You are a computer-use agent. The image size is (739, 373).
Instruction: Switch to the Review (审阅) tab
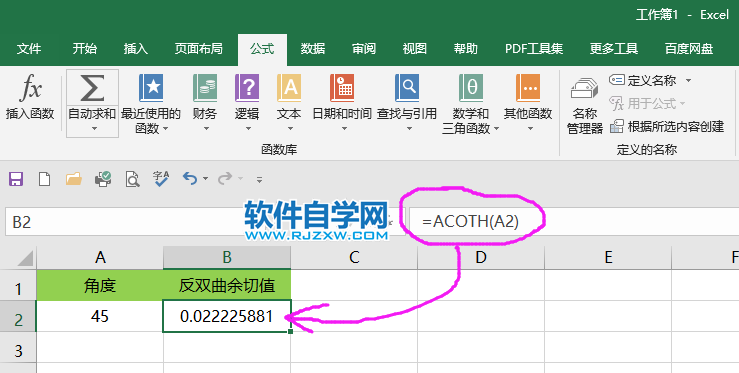click(x=364, y=49)
